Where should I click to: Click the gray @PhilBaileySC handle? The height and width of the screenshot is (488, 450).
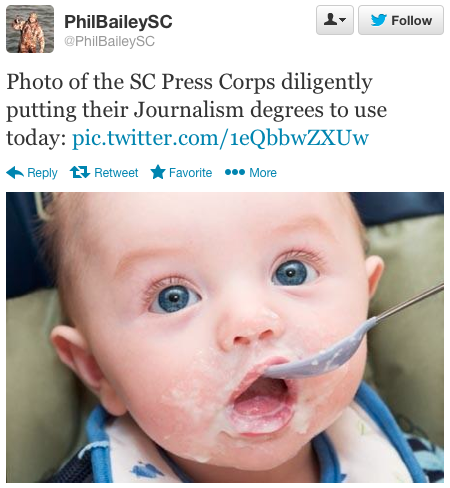click(x=109, y=41)
